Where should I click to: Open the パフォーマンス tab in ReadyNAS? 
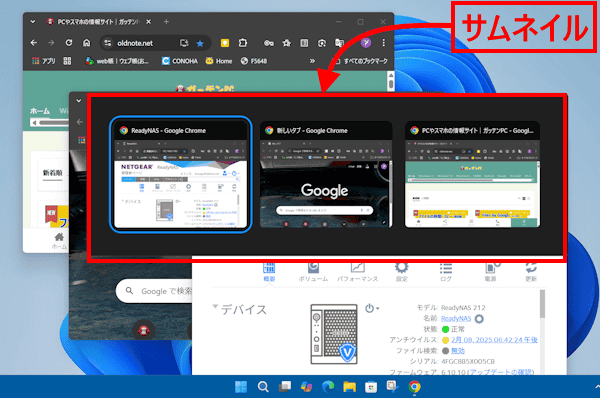click(x=357, y=272)
